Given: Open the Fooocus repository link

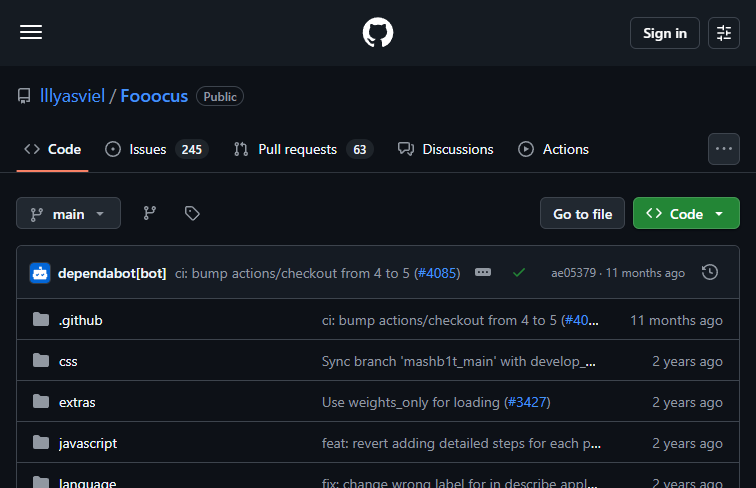Looking at the screenshot, I should (154, 96).
